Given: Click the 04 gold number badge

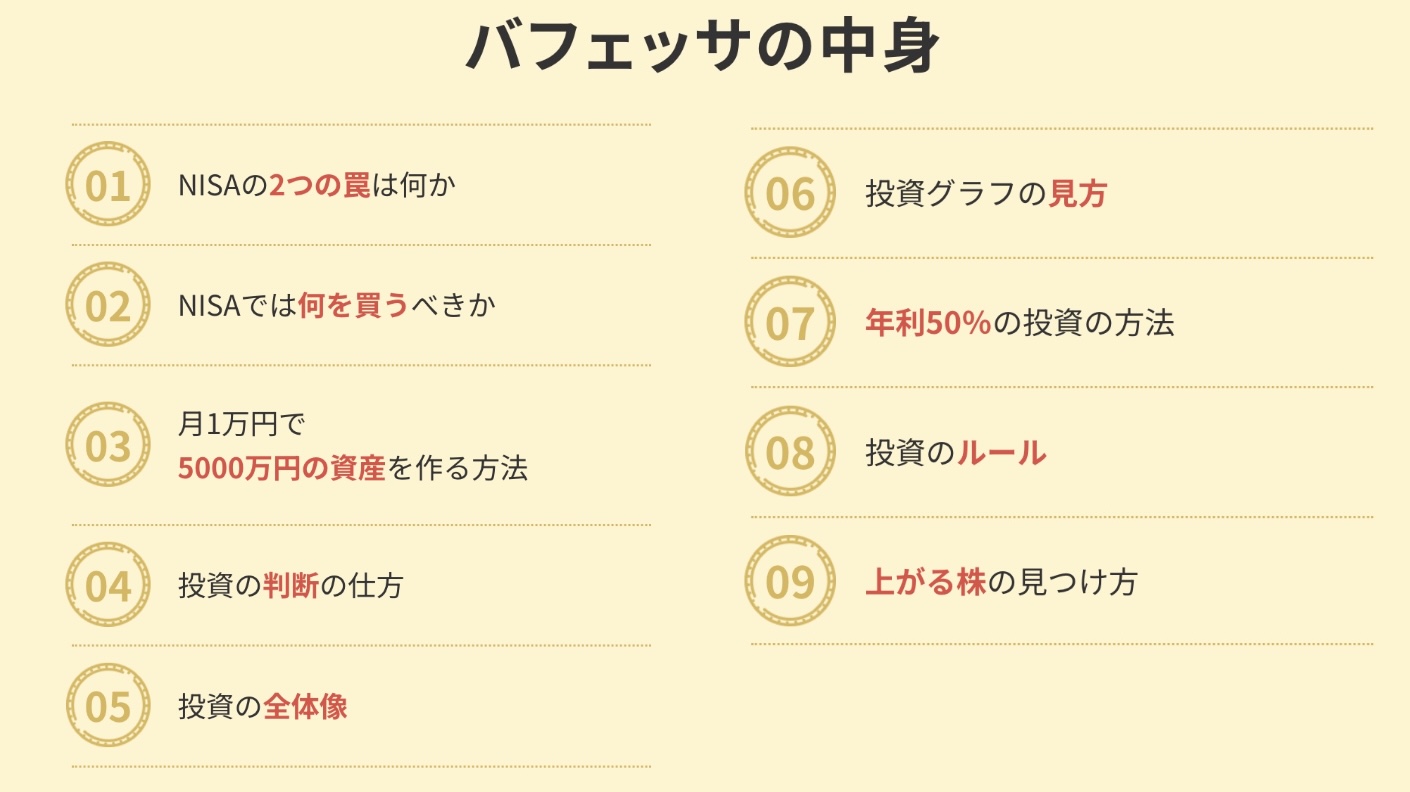Looking at the screenshot, I should 108,586.
